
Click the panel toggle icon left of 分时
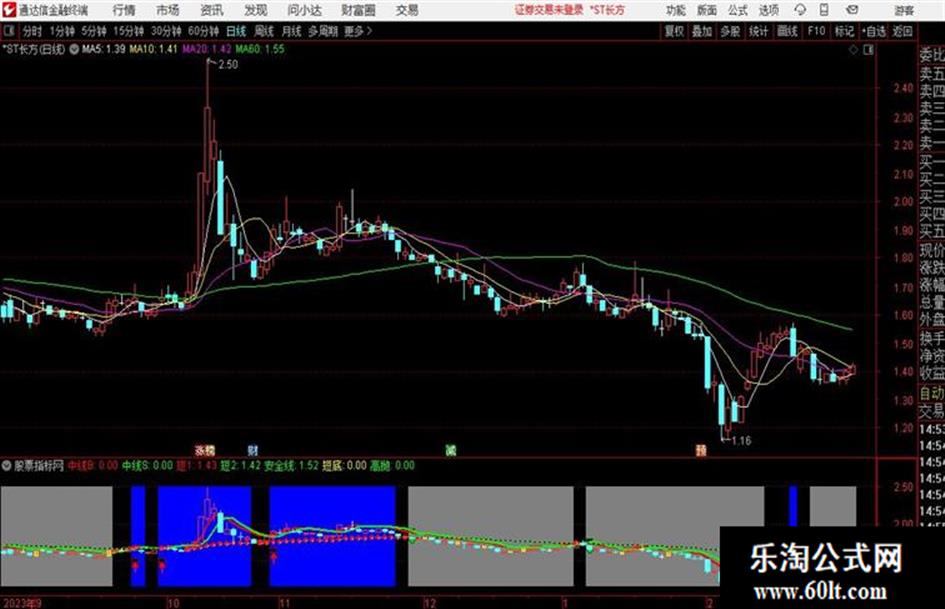click(x=9, y=31)
